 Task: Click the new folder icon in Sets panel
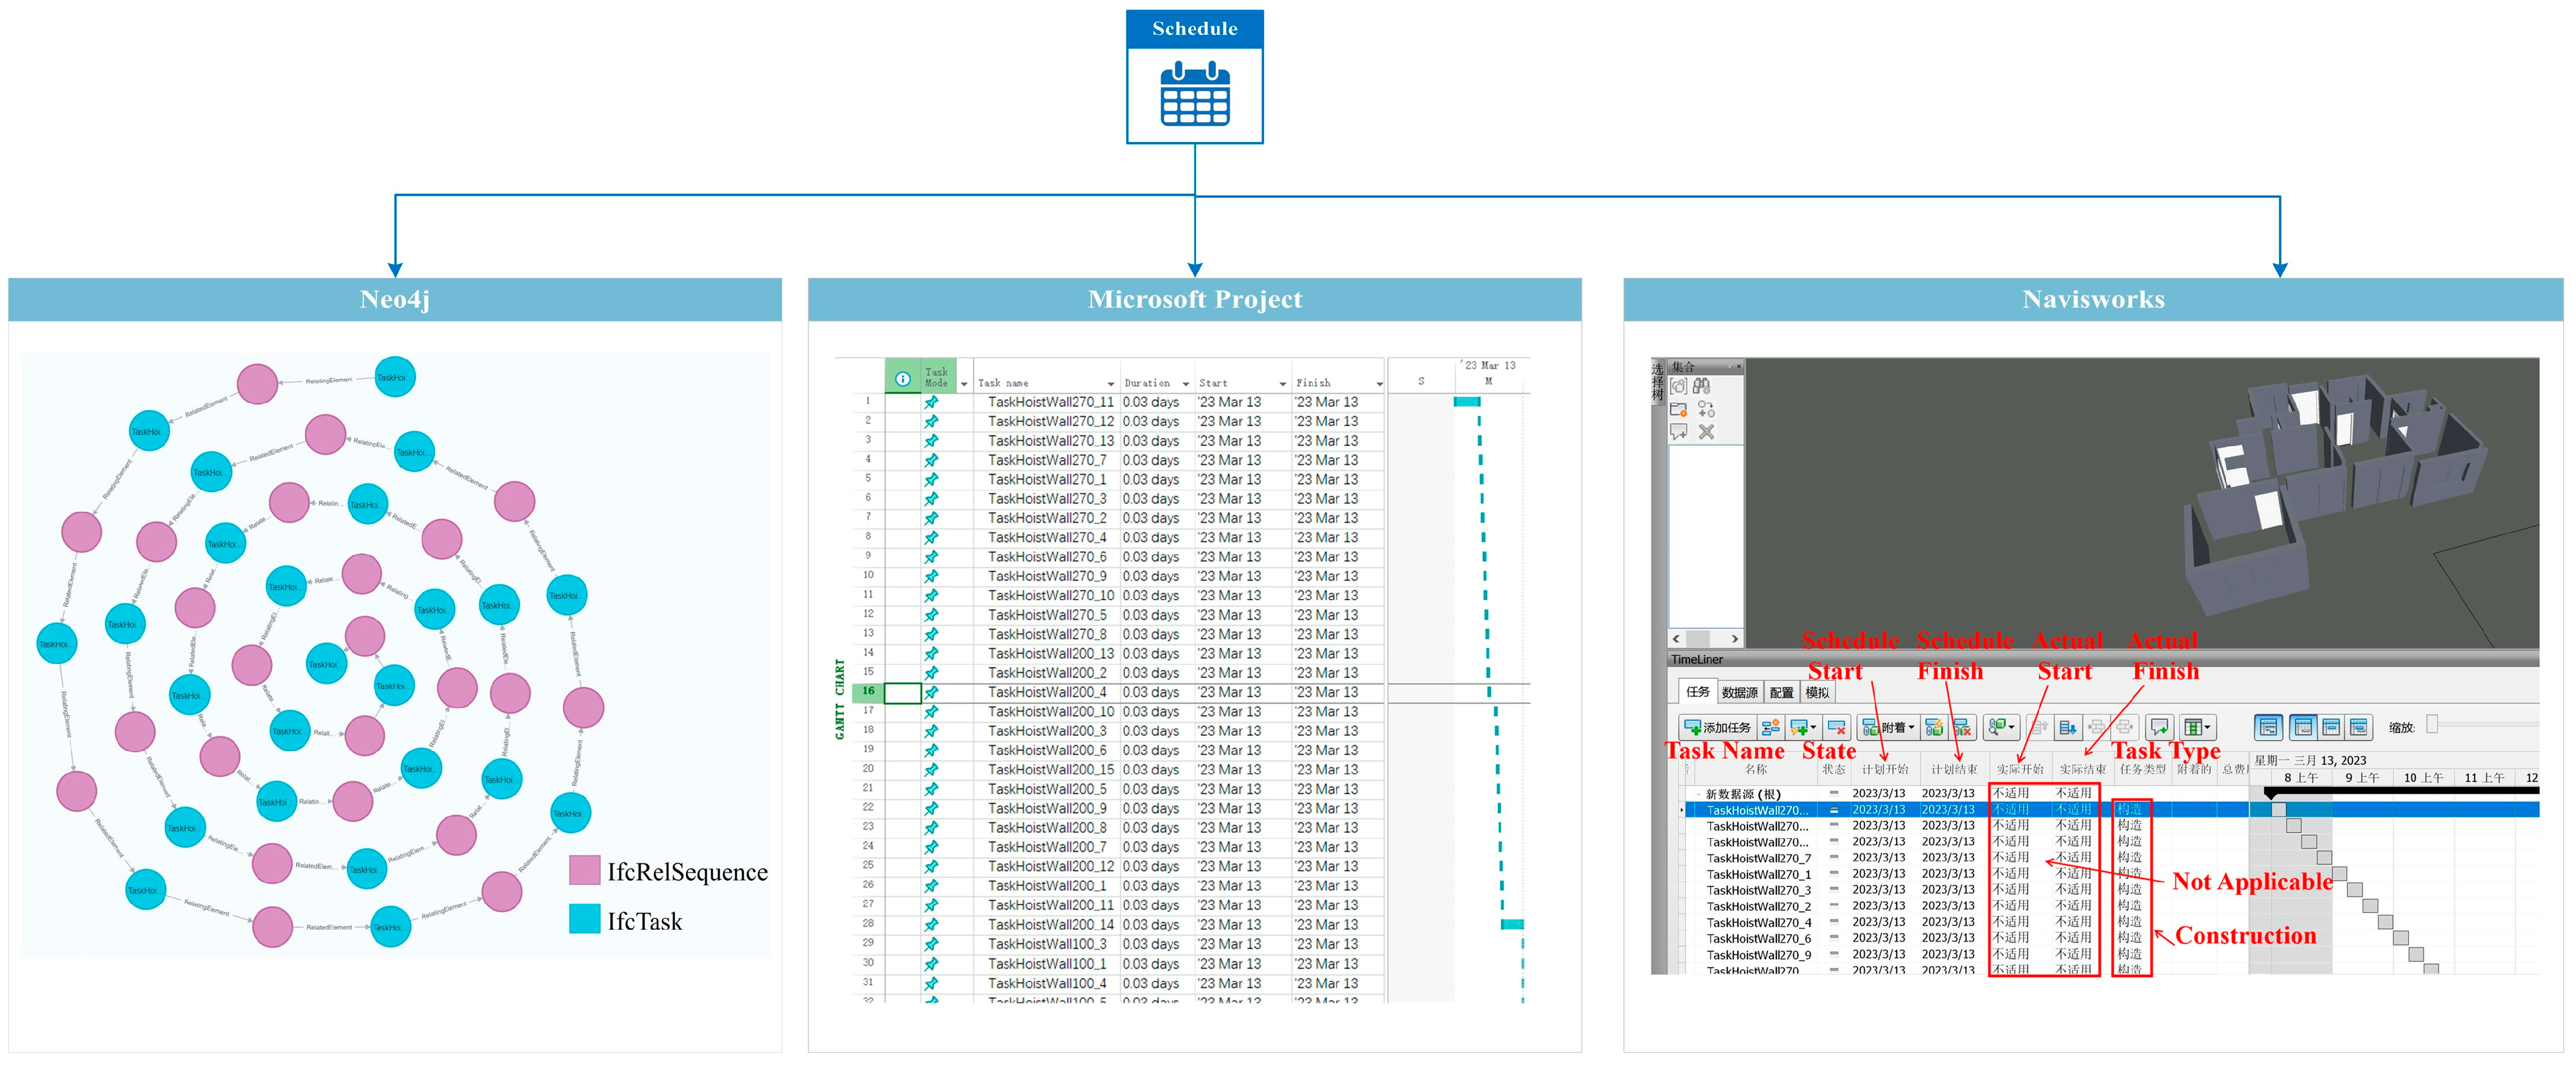(x=1679, y=409)
